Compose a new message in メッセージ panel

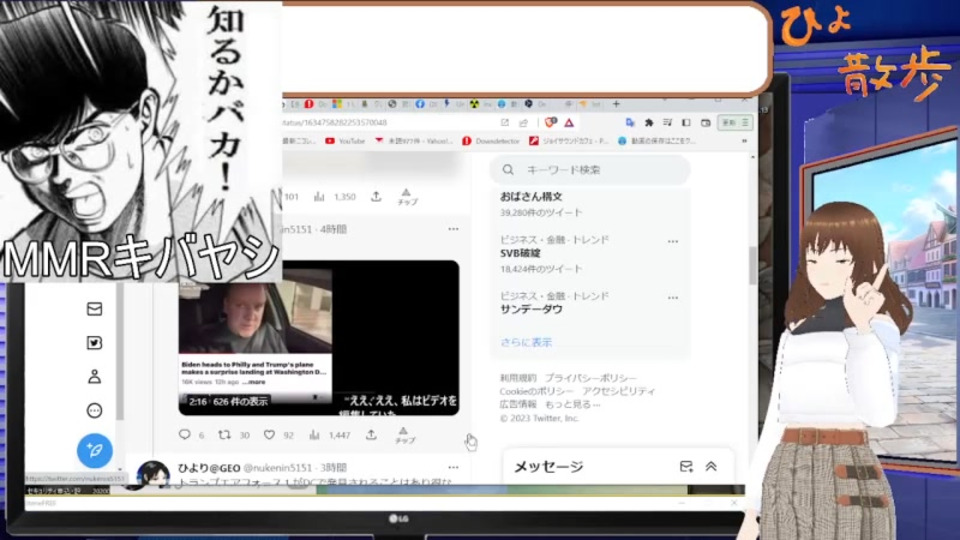(x=686, y=467)
